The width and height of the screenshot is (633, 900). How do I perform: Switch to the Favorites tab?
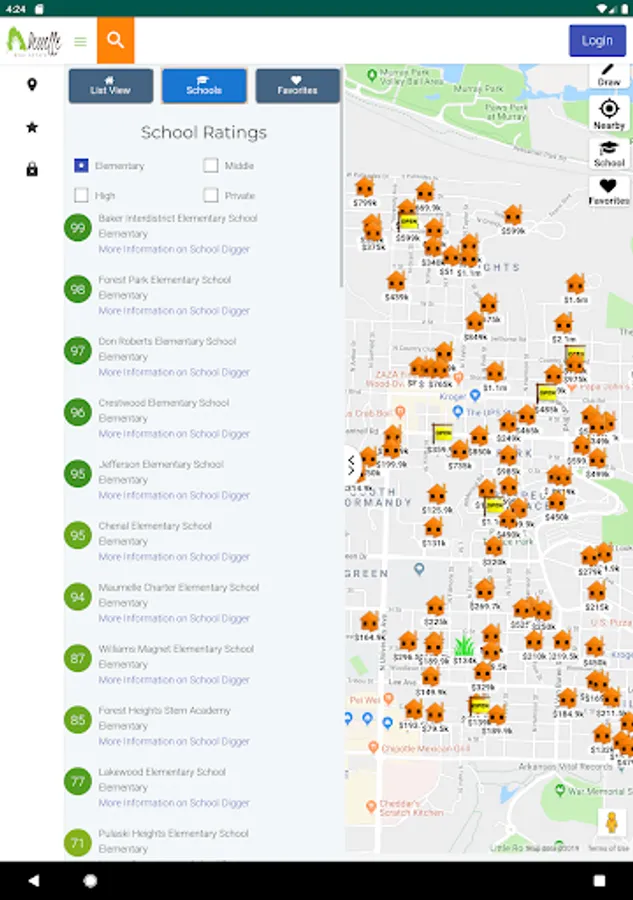click(297, 86)
